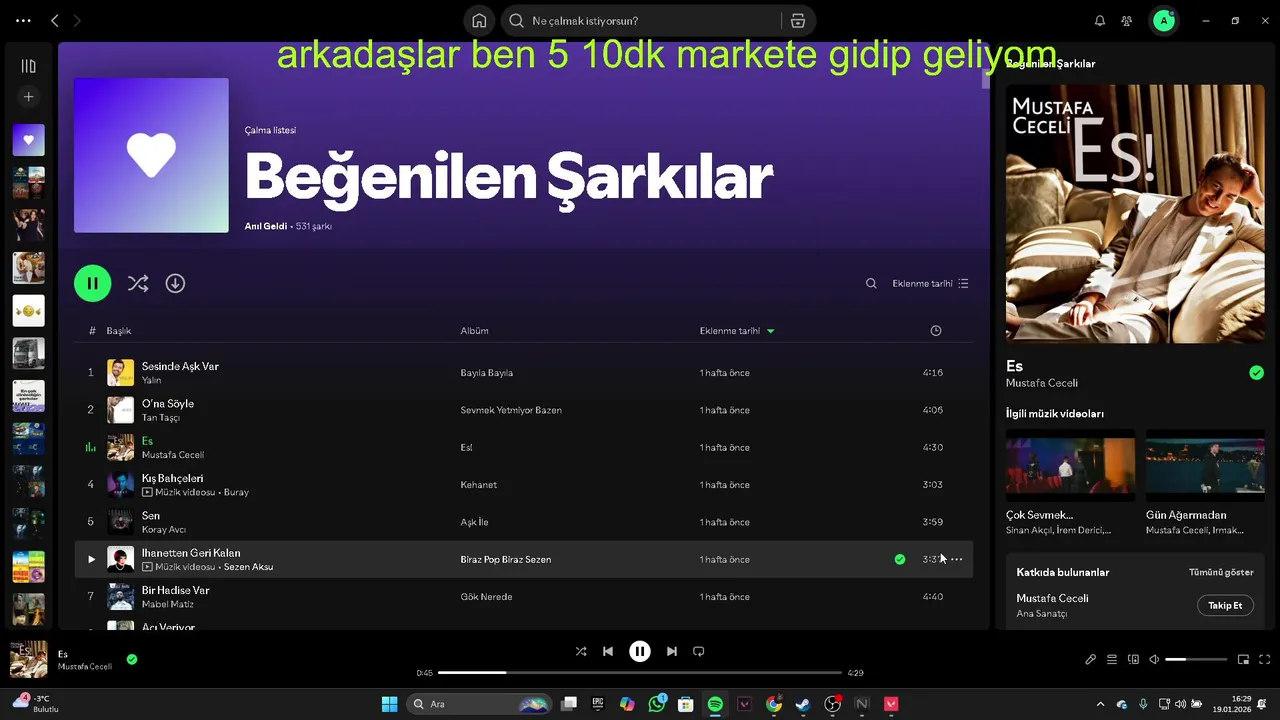Go to Spotify Home via house icon
Image resolution: width=1280 pixels, height=720 pixels.
click(x=479, y=21)
